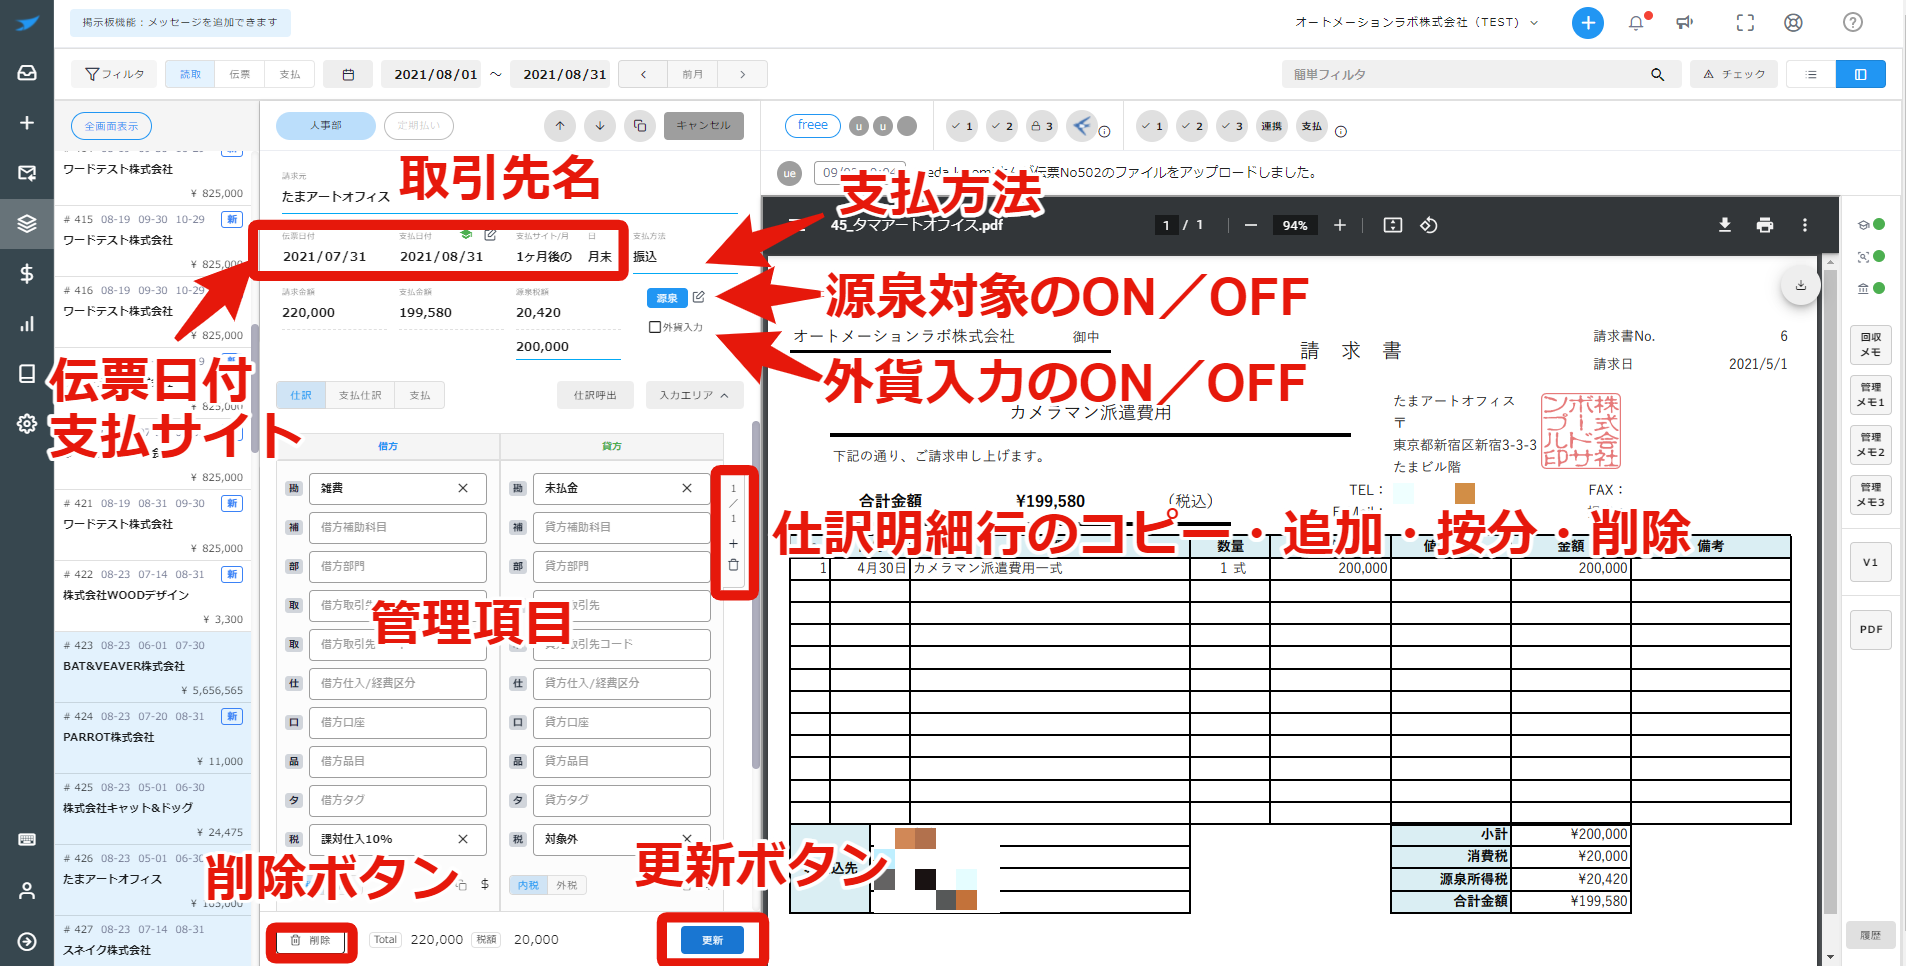The image size is (1906, 966).
Task: Select 外税 tax-exclusive option
Action: 567,885
